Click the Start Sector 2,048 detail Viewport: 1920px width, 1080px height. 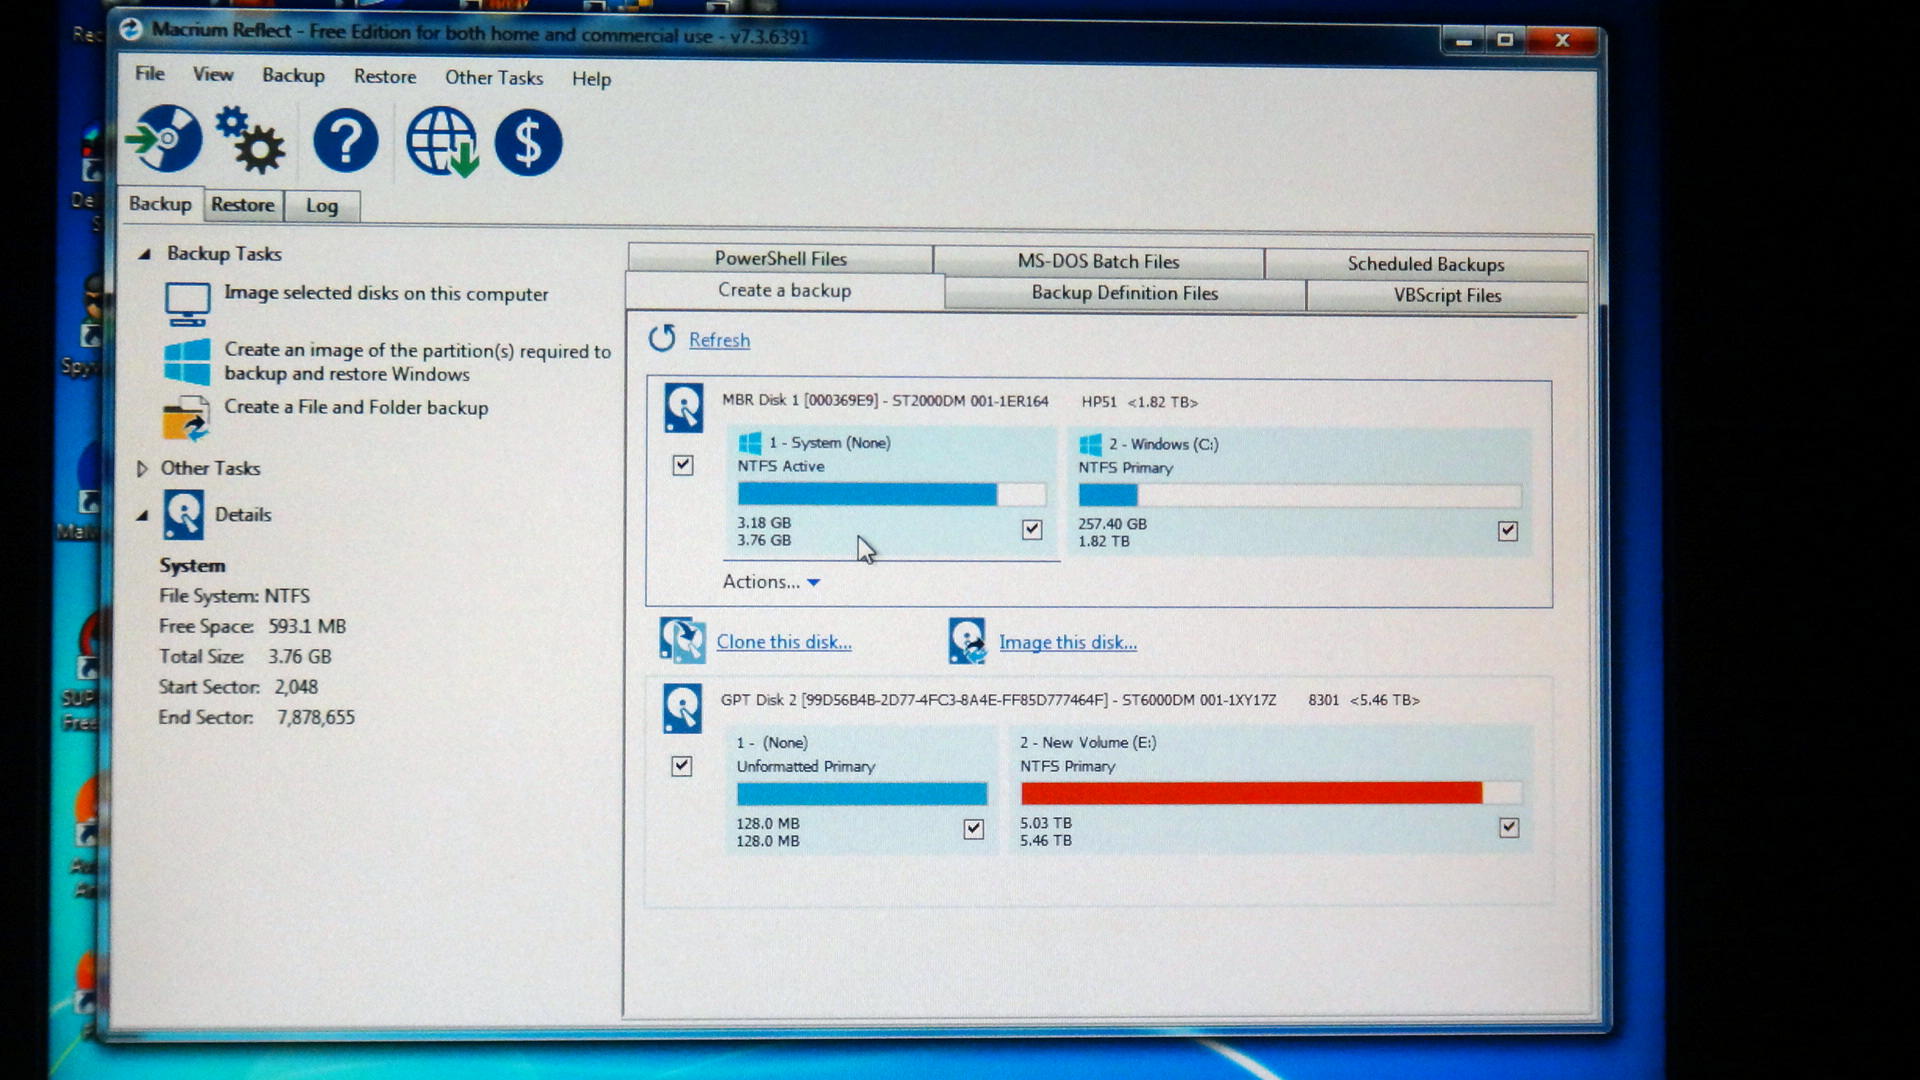pyautogui.click(x=238, y=687)
